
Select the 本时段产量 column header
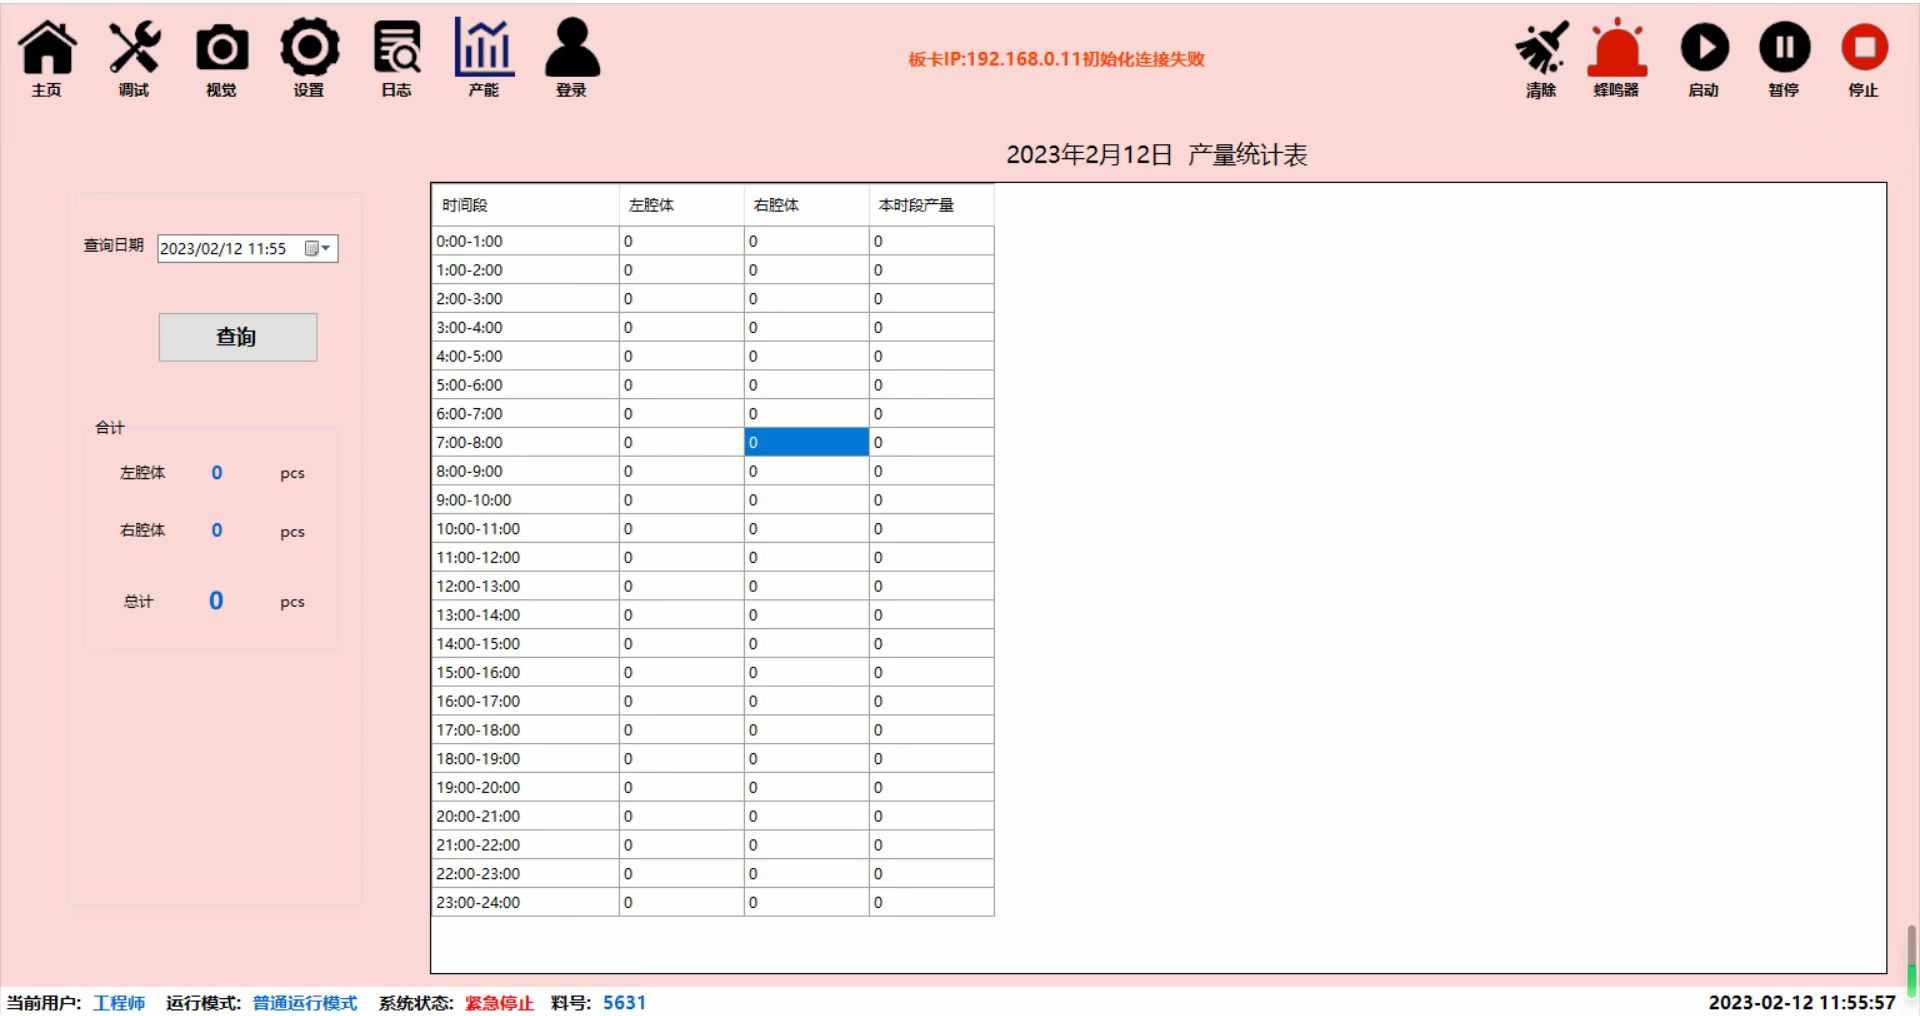932,205
